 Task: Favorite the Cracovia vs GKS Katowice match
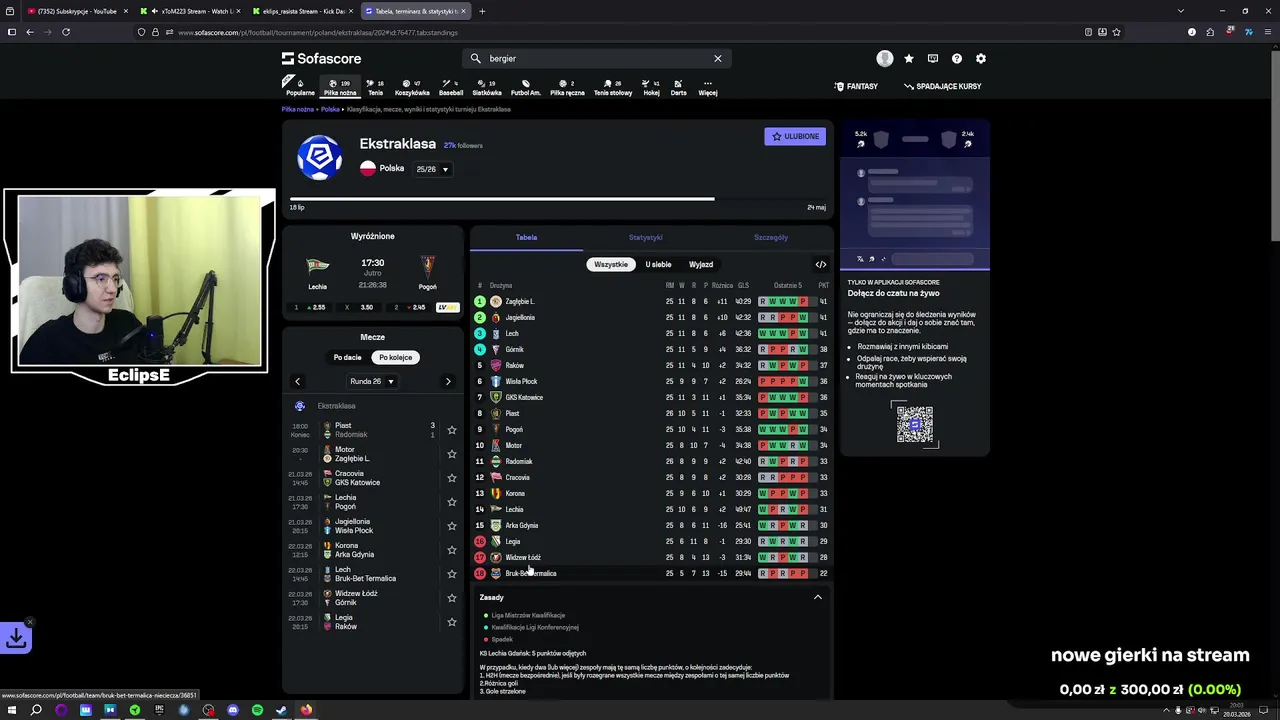point(452,478)
